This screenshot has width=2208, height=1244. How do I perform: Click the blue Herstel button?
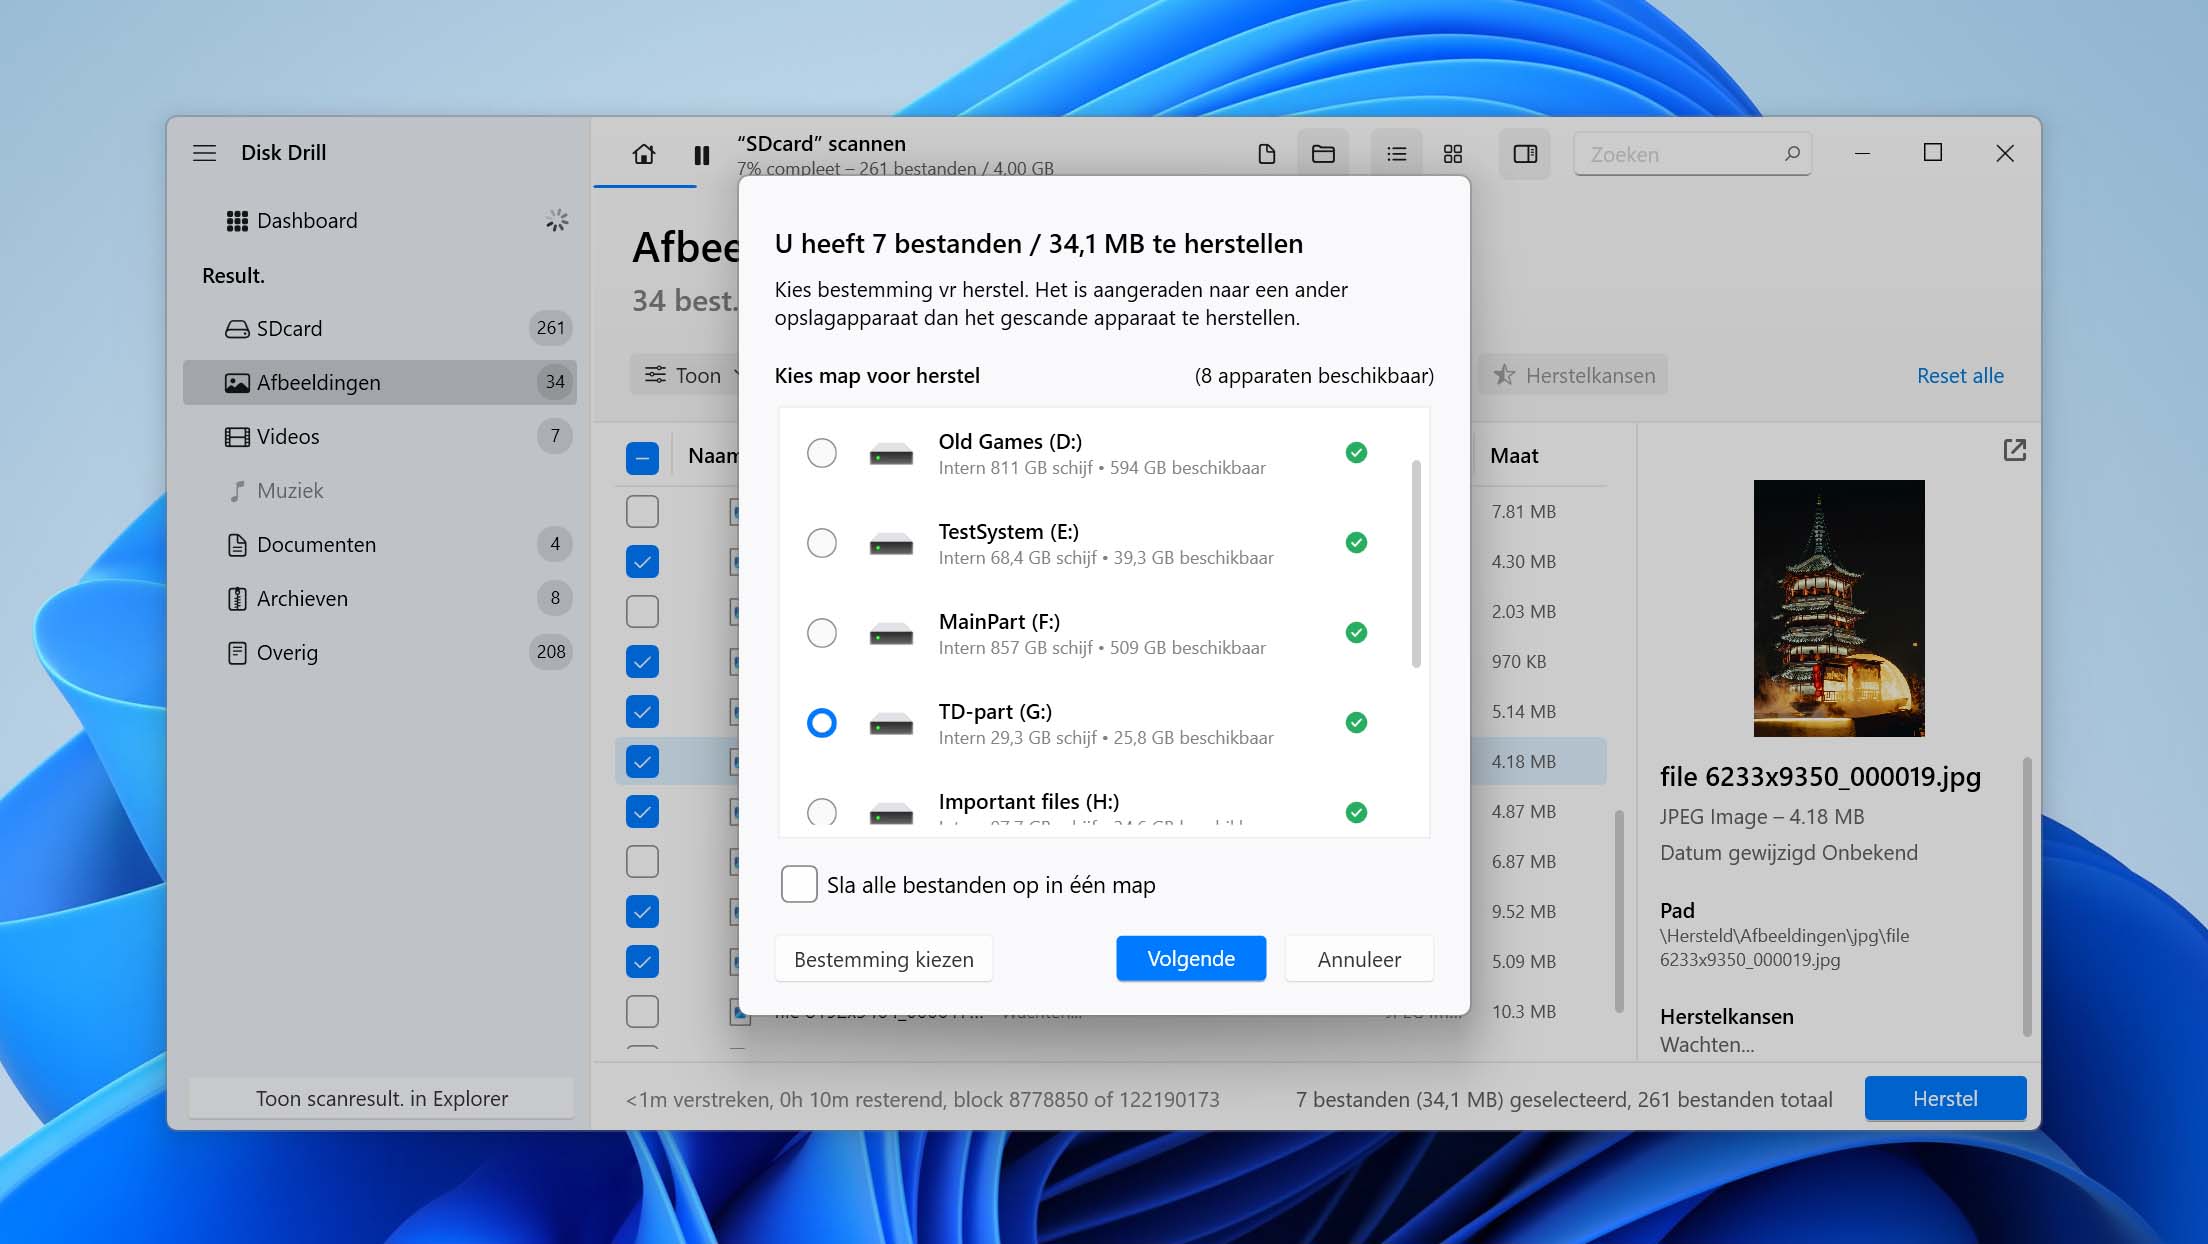tap(1945, 1098)
